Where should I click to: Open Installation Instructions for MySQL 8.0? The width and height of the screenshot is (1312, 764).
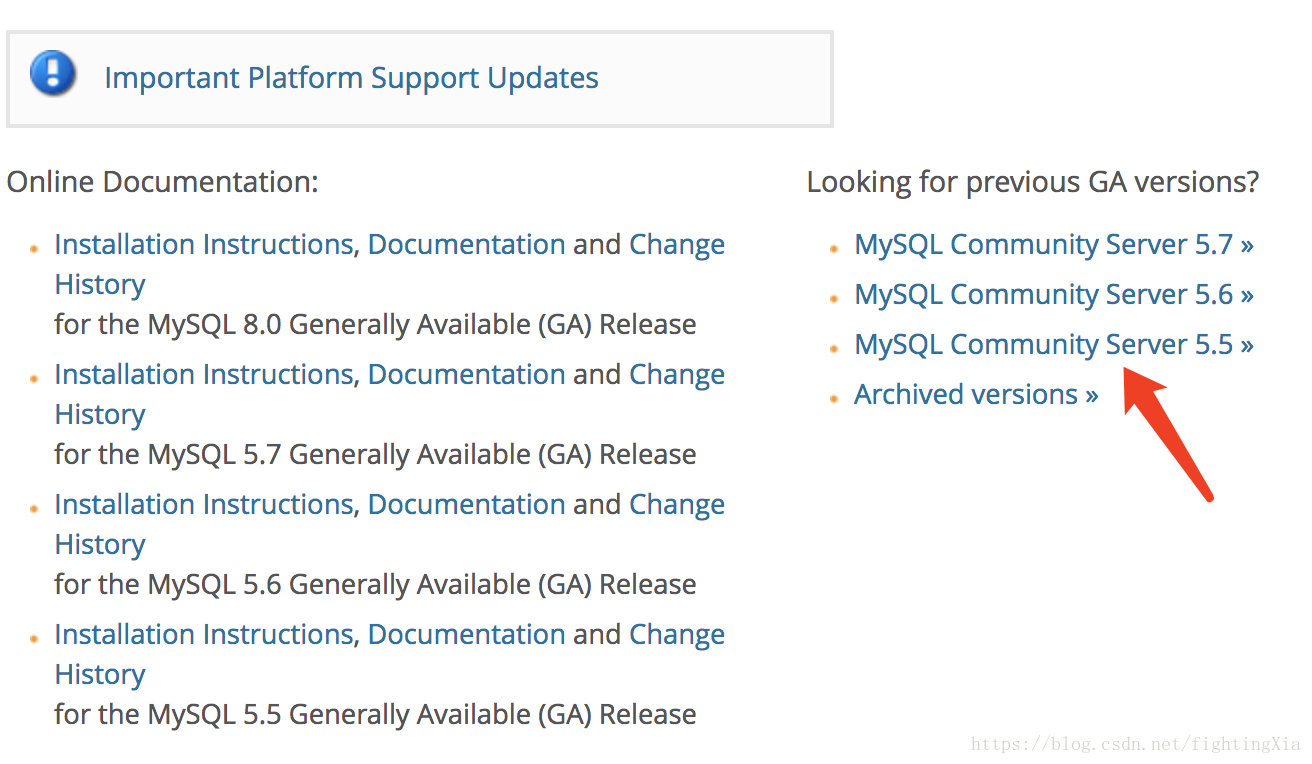(204, 244)
